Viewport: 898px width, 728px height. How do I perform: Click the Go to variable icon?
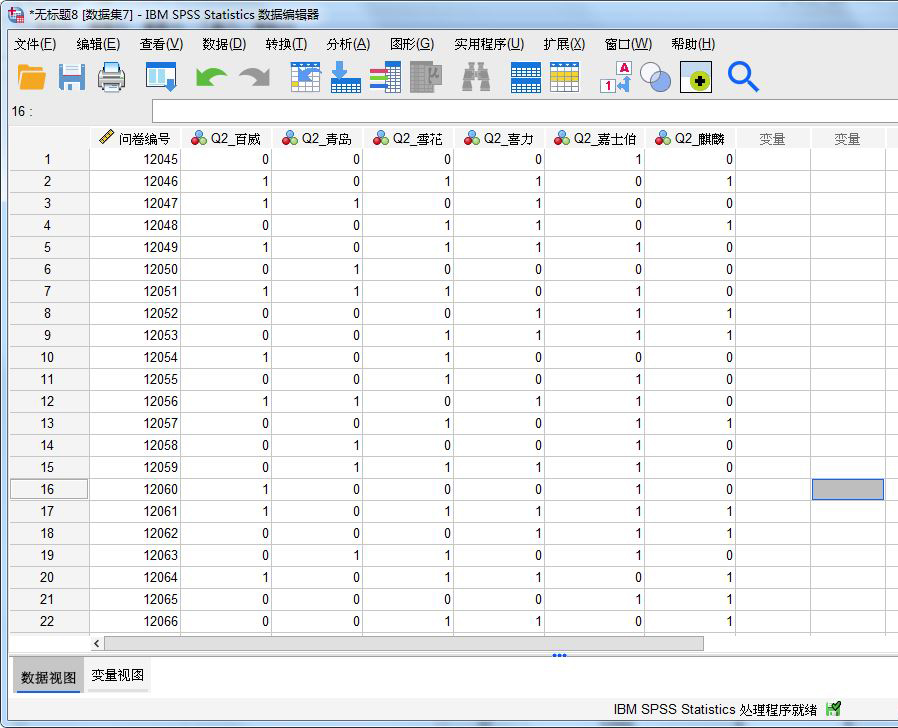click(x=346, y=77)
